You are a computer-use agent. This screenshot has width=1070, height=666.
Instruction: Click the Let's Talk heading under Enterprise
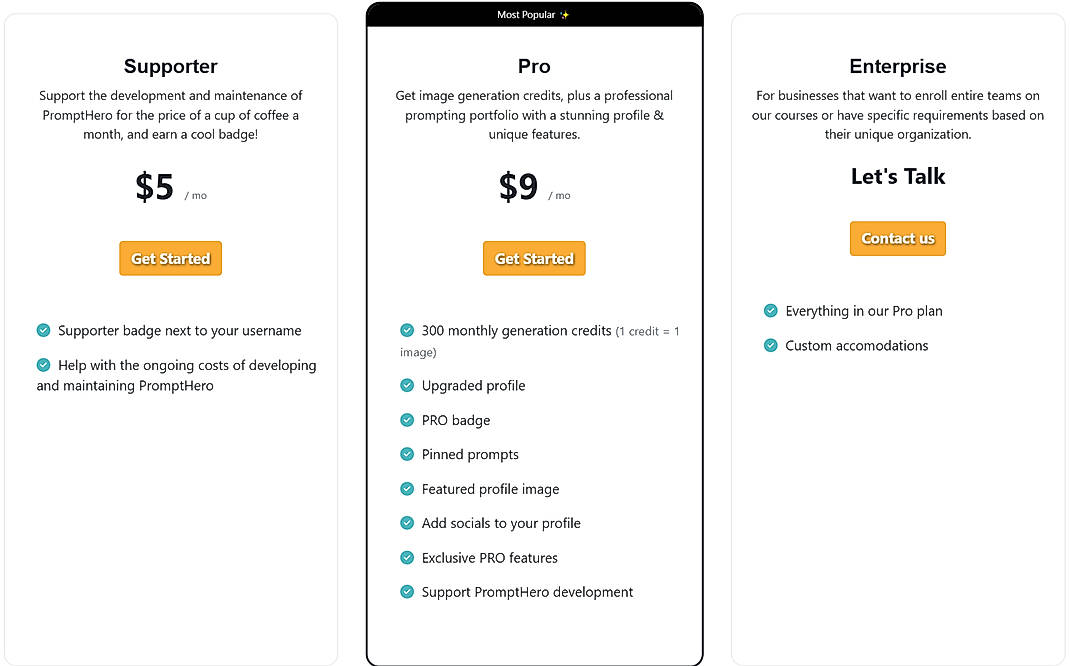point(897,176)
